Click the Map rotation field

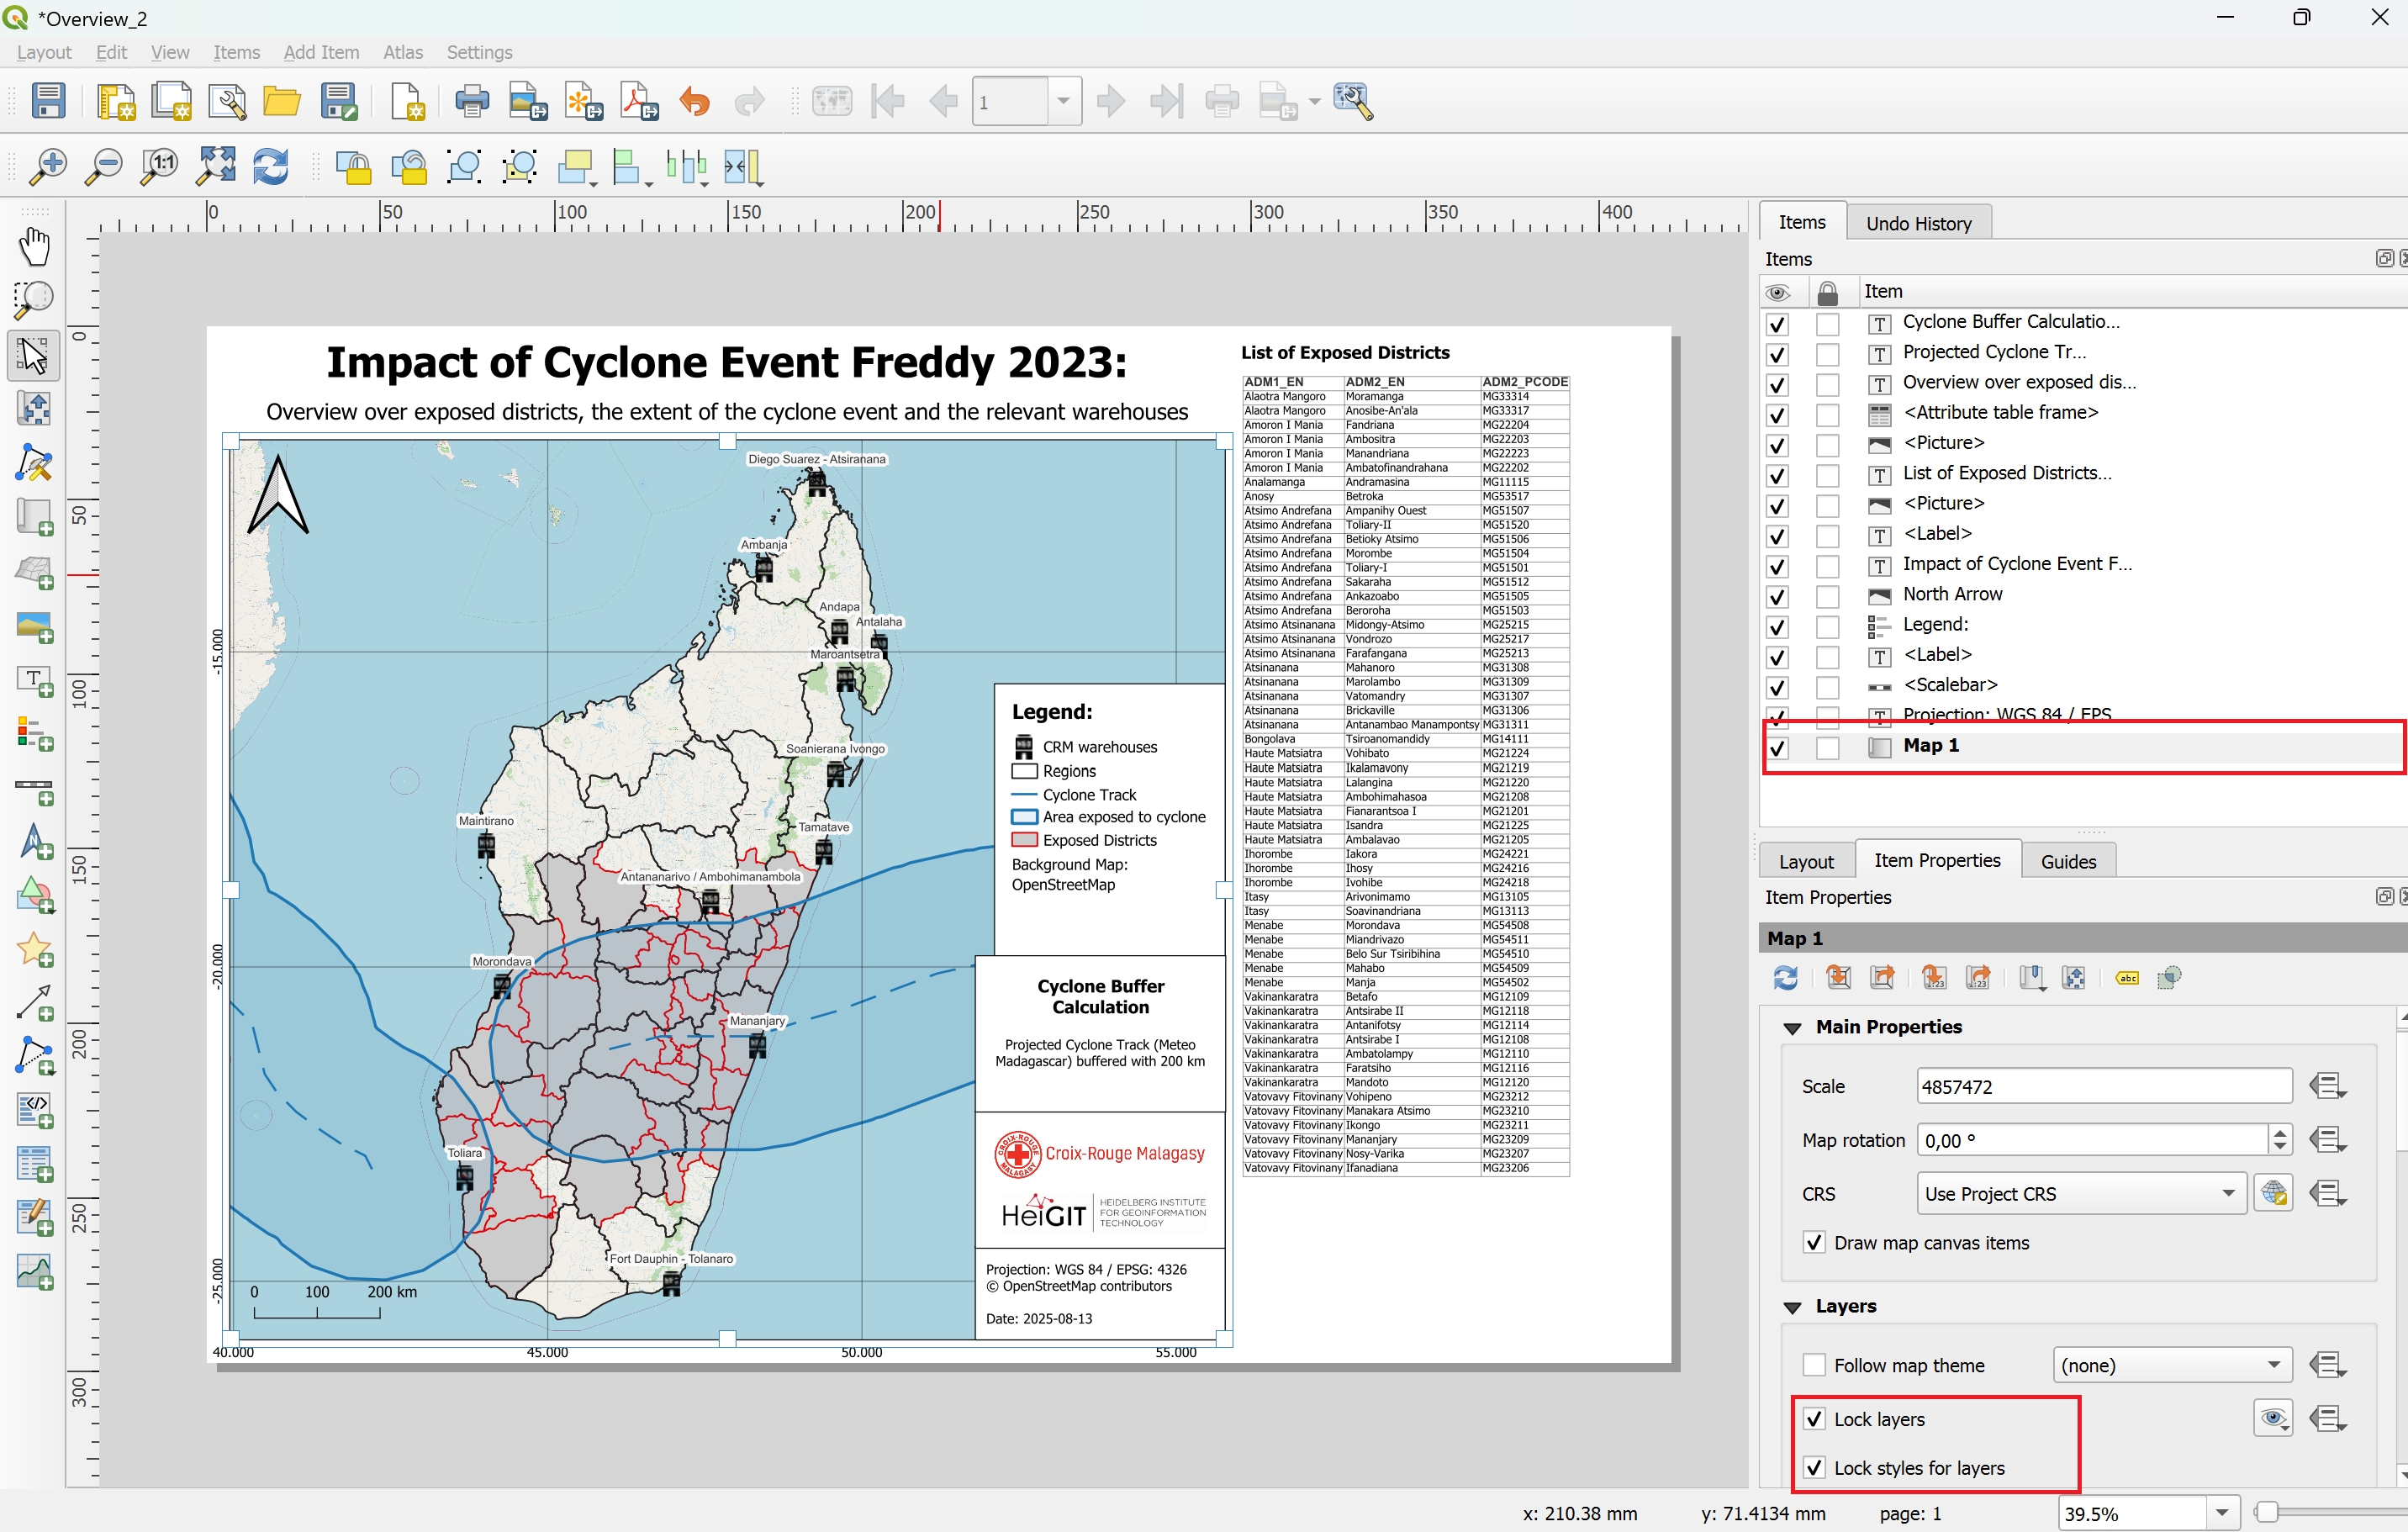click(2092, 1139)
